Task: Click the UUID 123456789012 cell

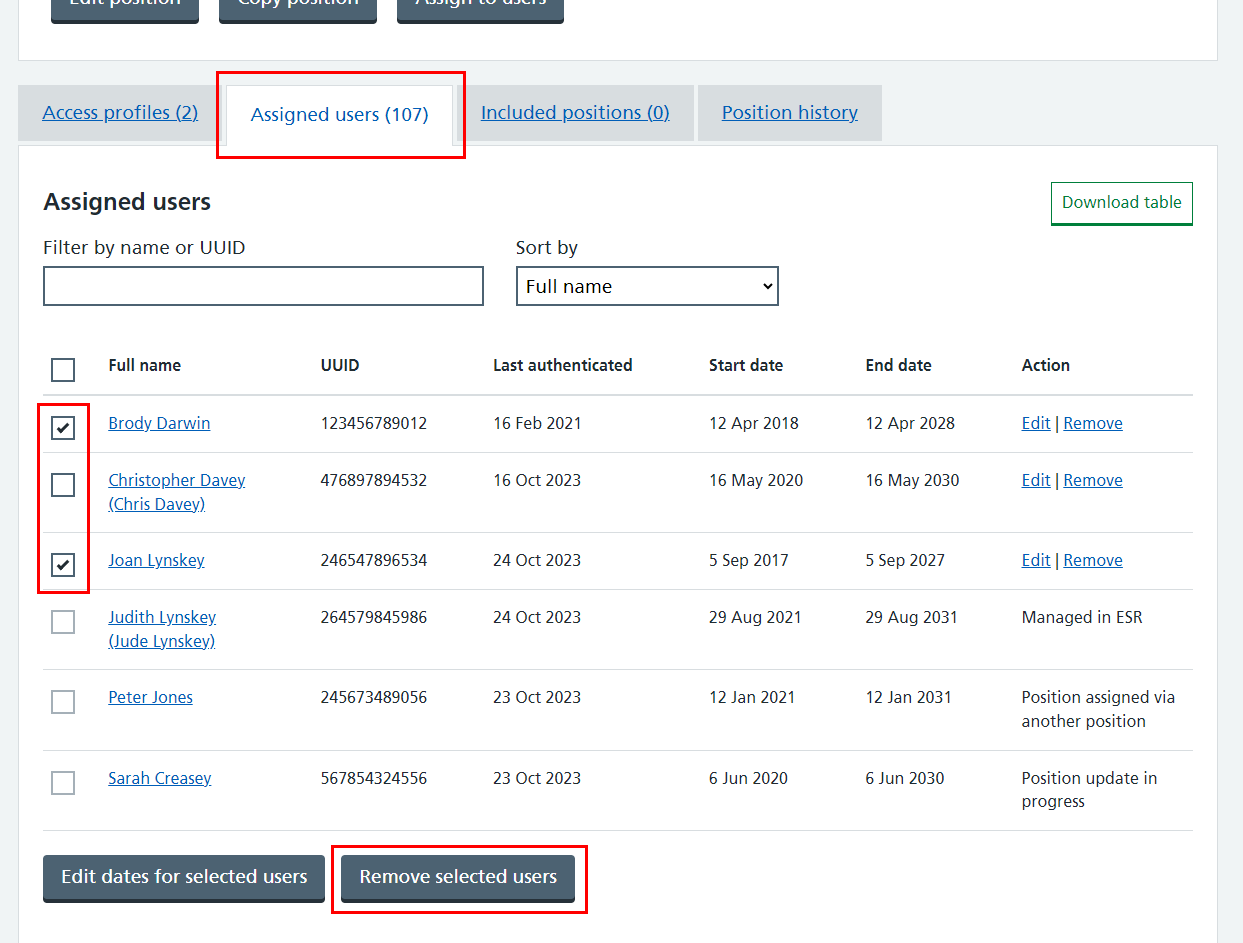Action: (x=374, y=423)
